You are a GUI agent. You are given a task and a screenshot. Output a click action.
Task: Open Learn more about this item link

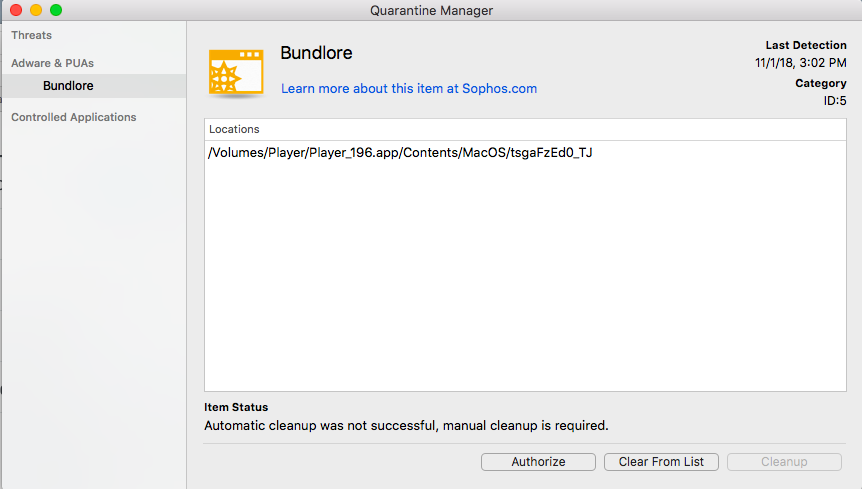coord(408,88)
